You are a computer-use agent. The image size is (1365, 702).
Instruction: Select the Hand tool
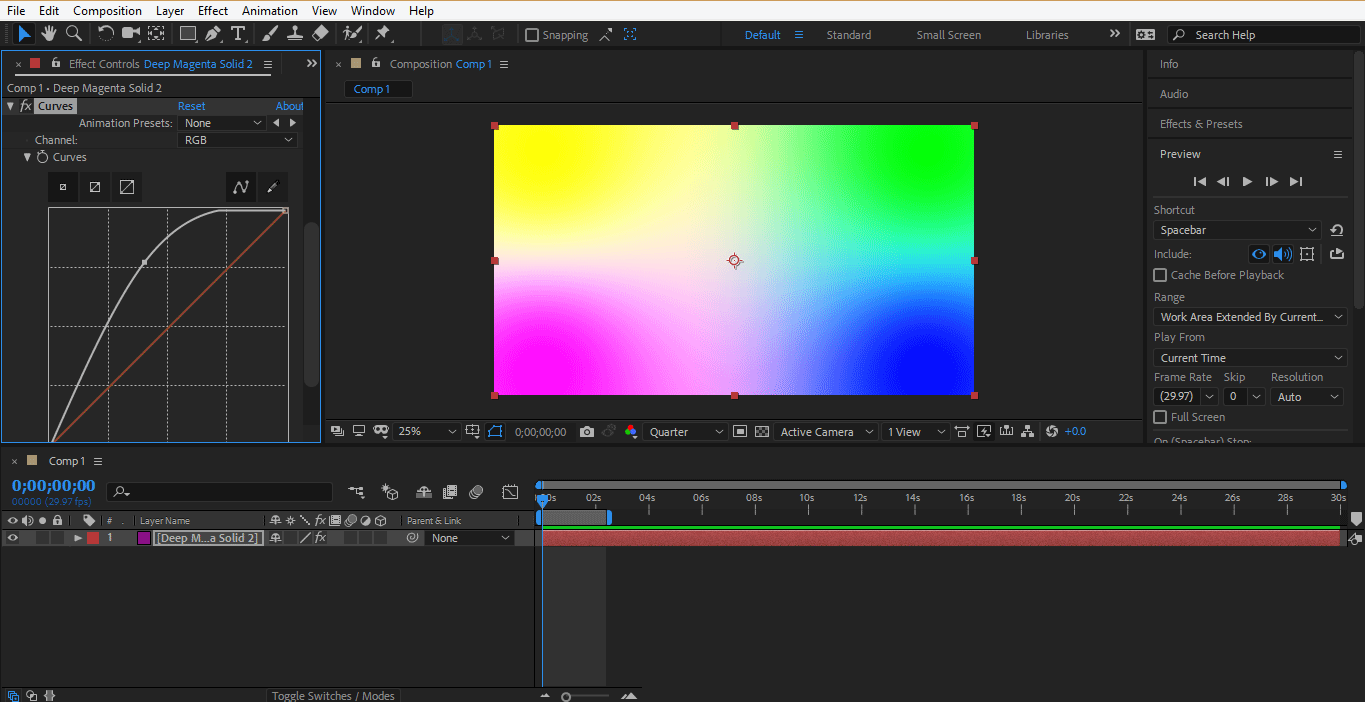[49, 34]
